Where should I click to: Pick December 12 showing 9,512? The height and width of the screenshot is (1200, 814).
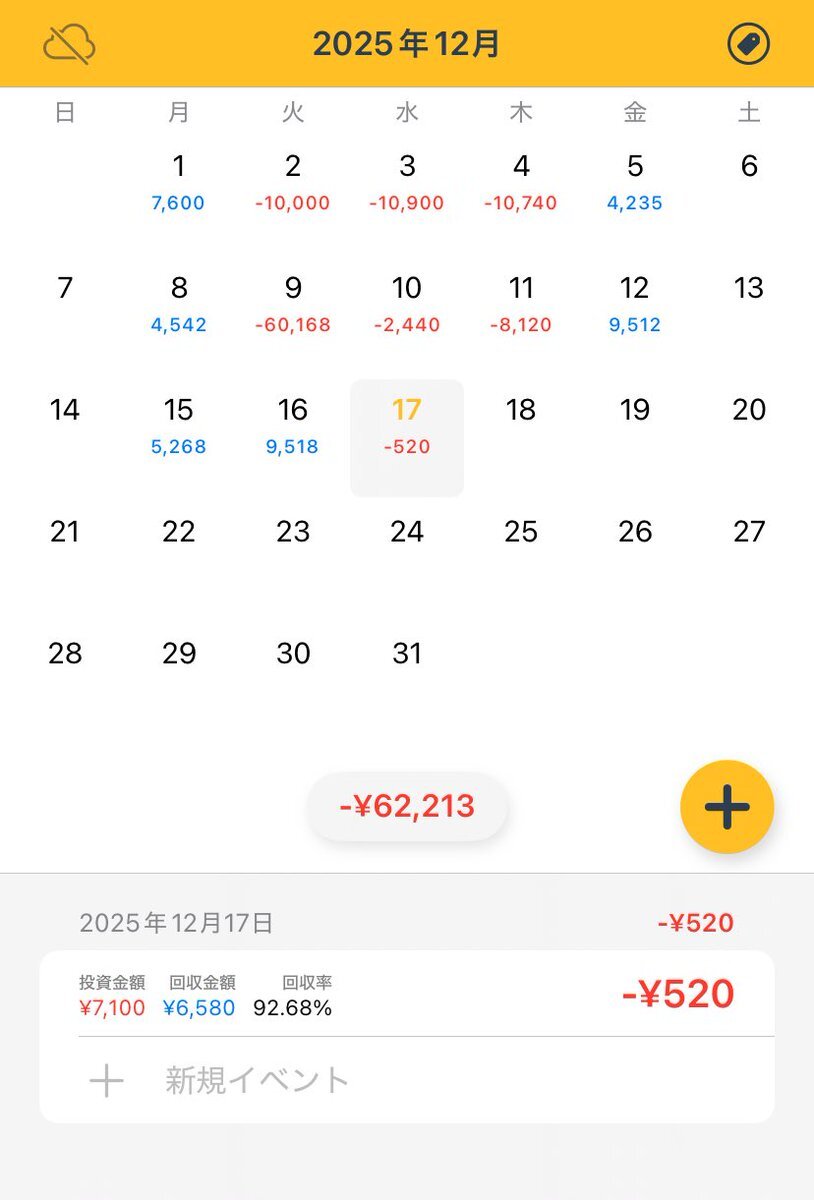tap(635, 304)
